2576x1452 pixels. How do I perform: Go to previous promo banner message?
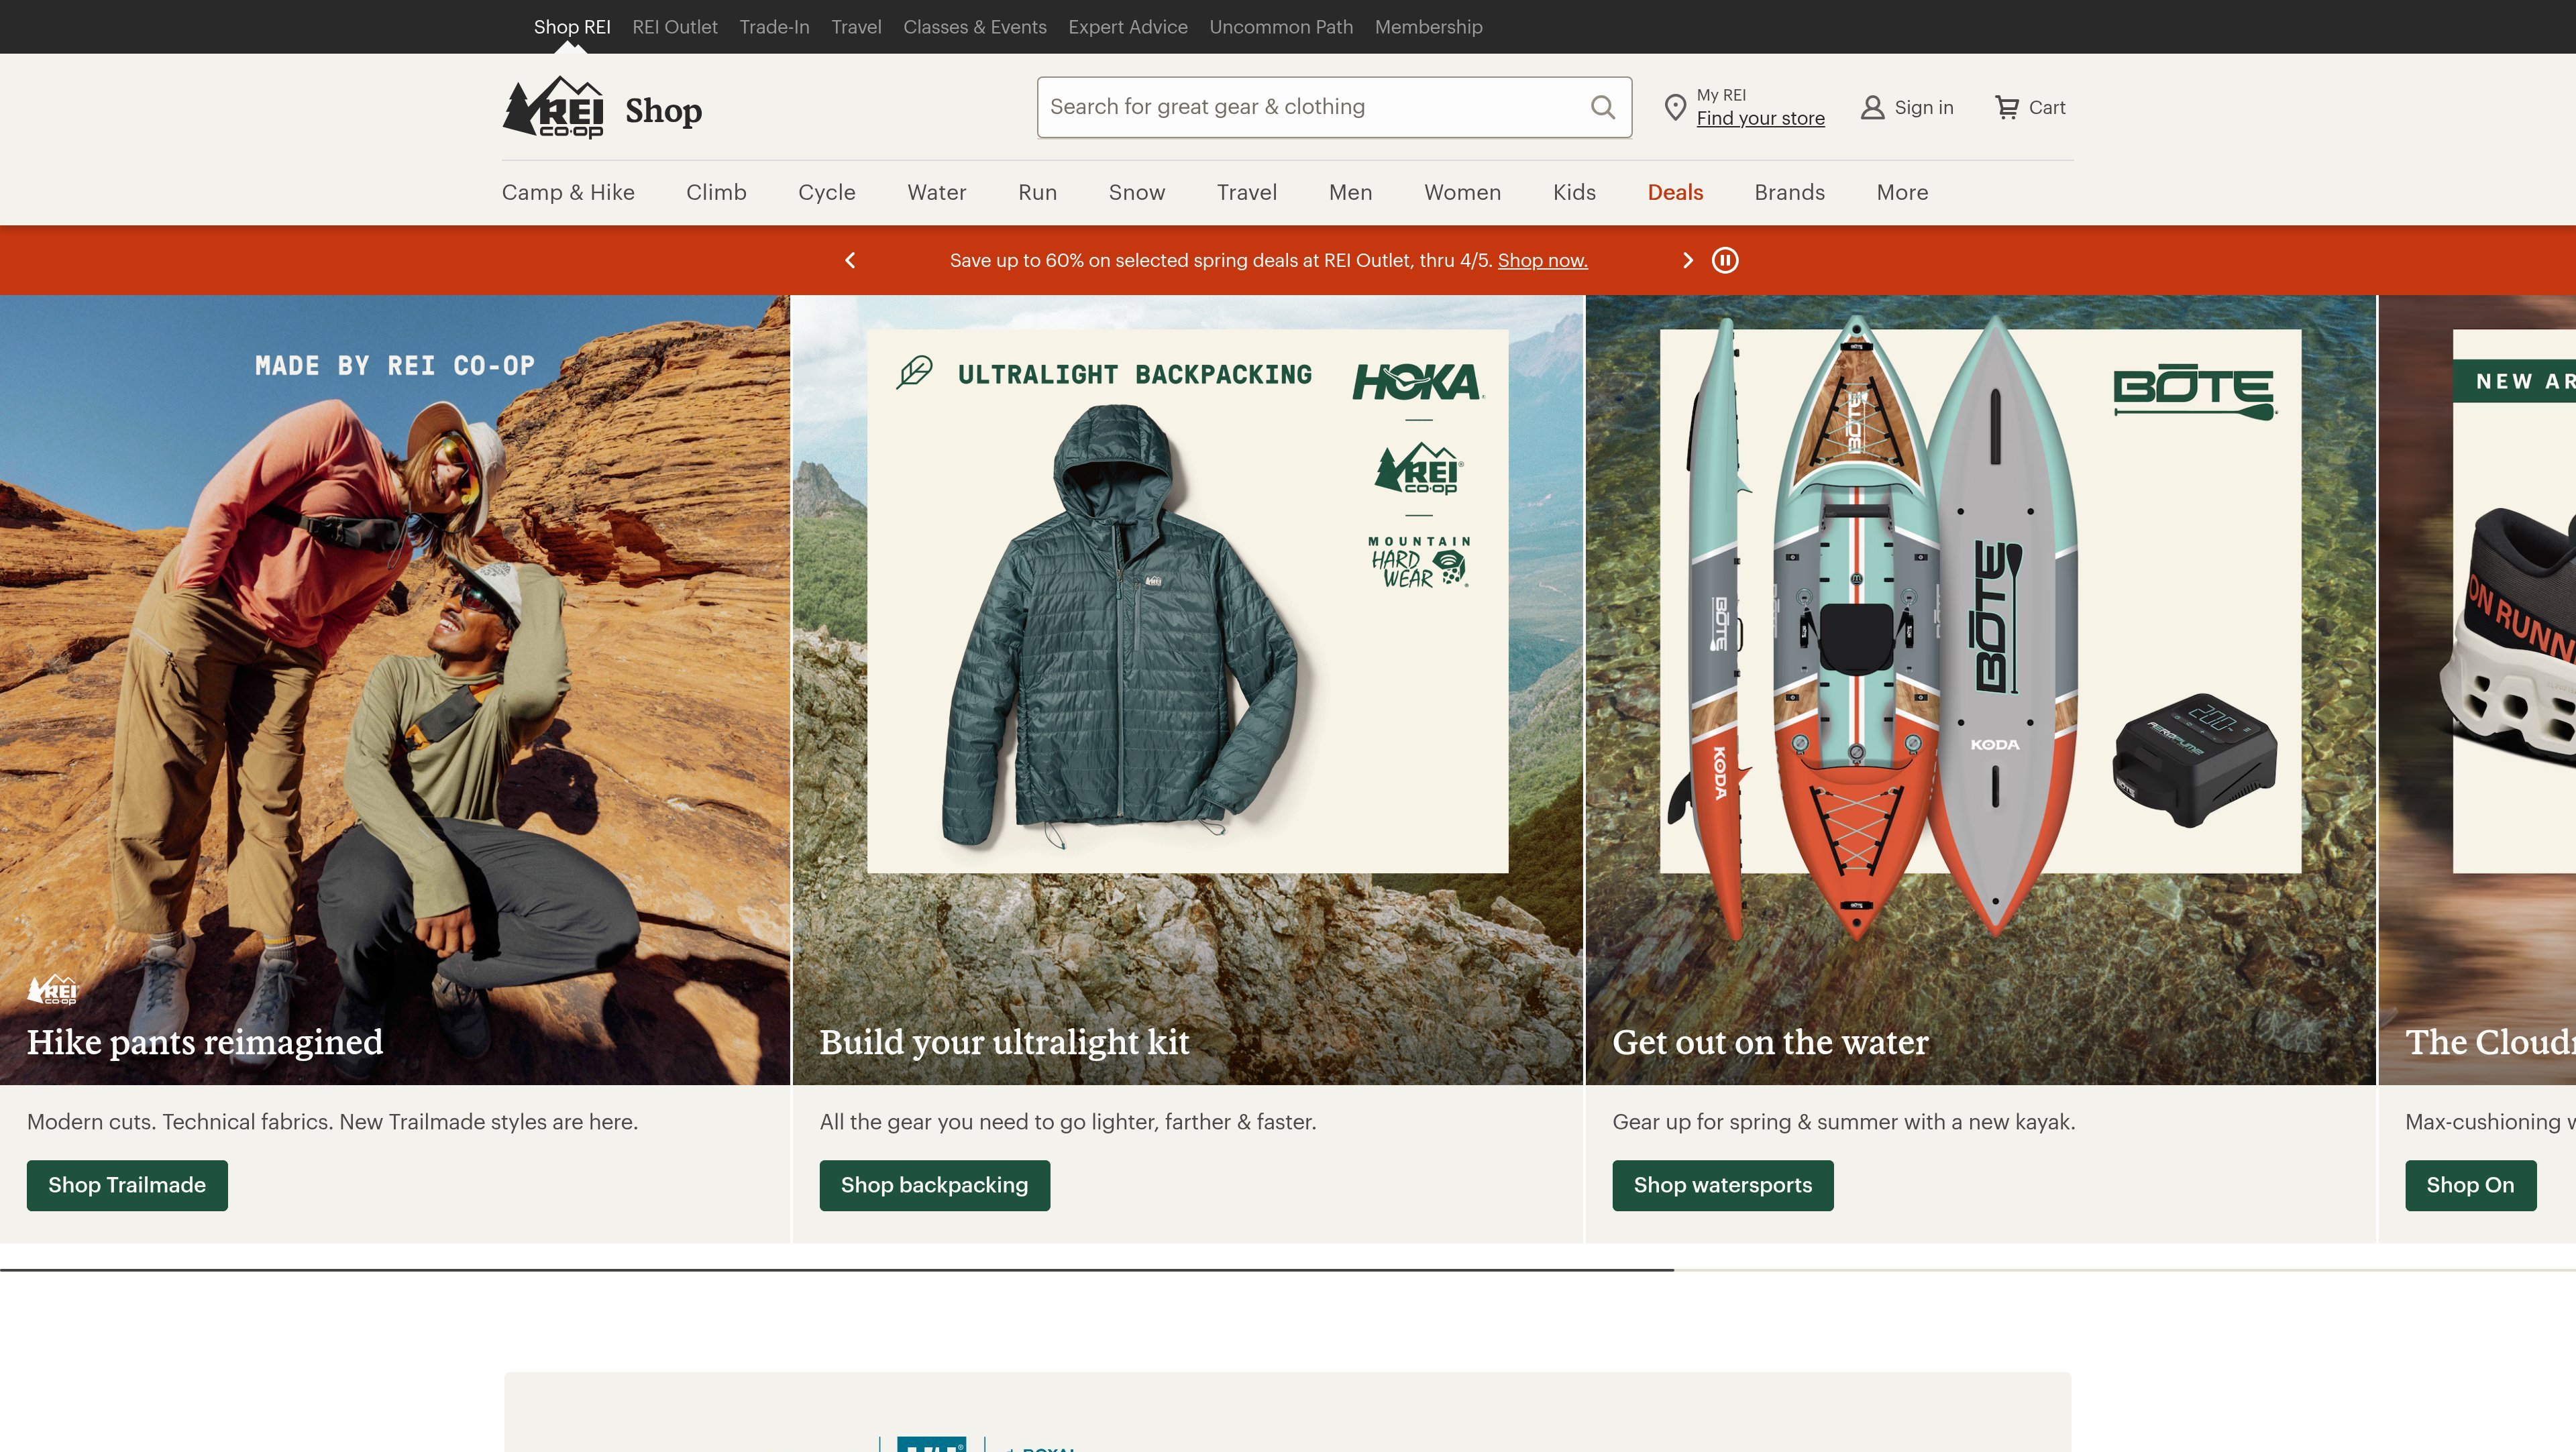[850, 260]
